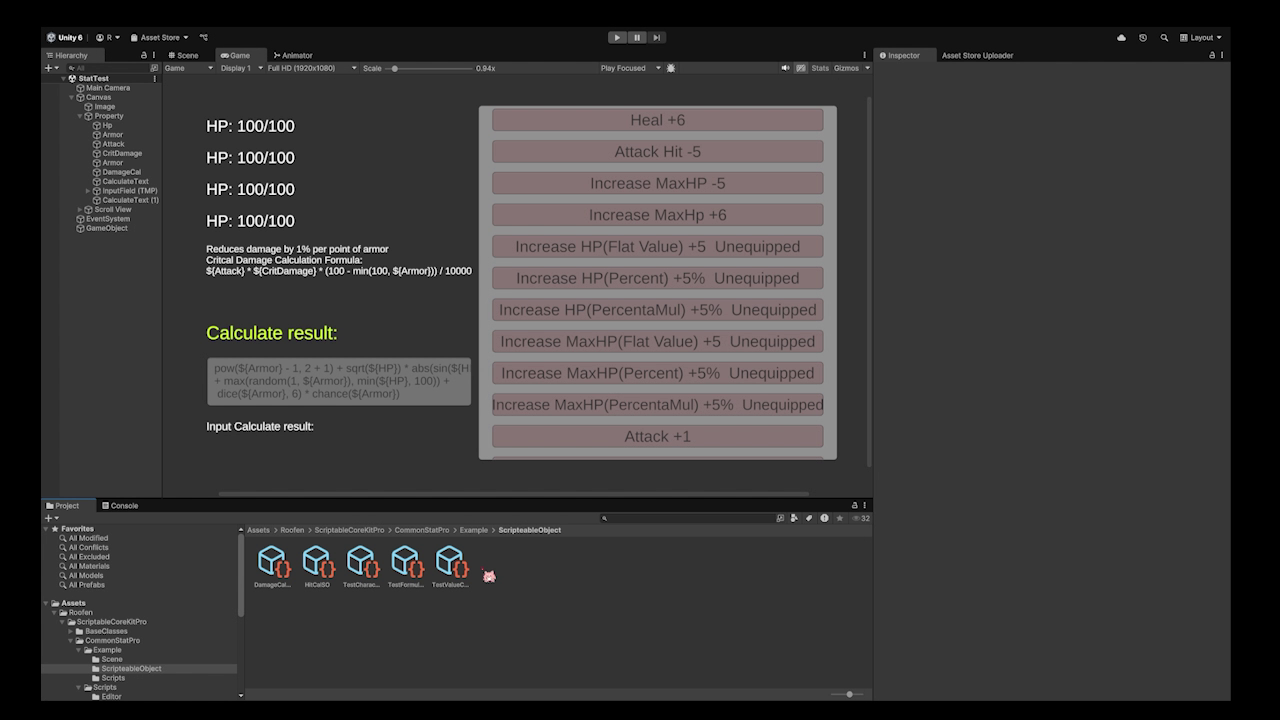The height and width of the screenshot is (720, 1280).
Task: Click the Attack +1 button
Action: coord(658,436)
